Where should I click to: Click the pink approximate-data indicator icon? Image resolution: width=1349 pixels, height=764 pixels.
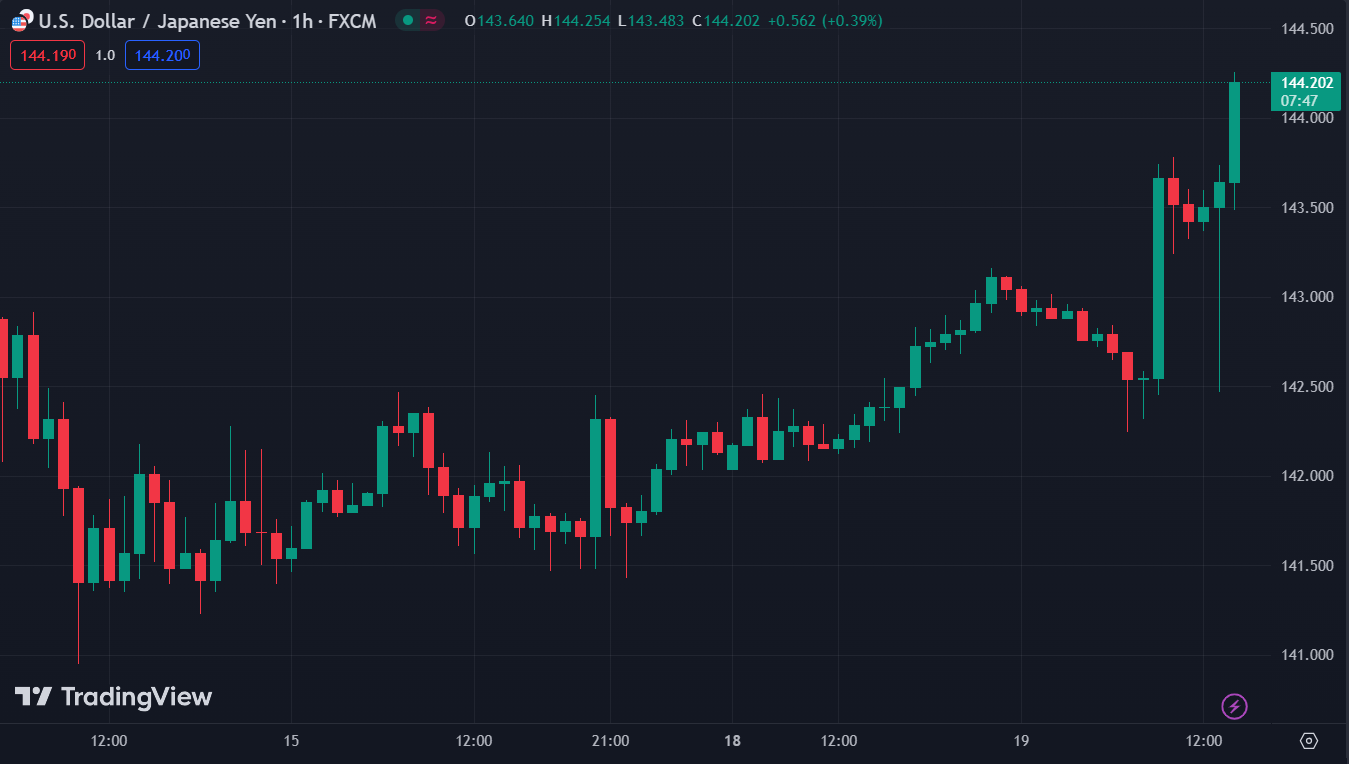coord(431,20)
